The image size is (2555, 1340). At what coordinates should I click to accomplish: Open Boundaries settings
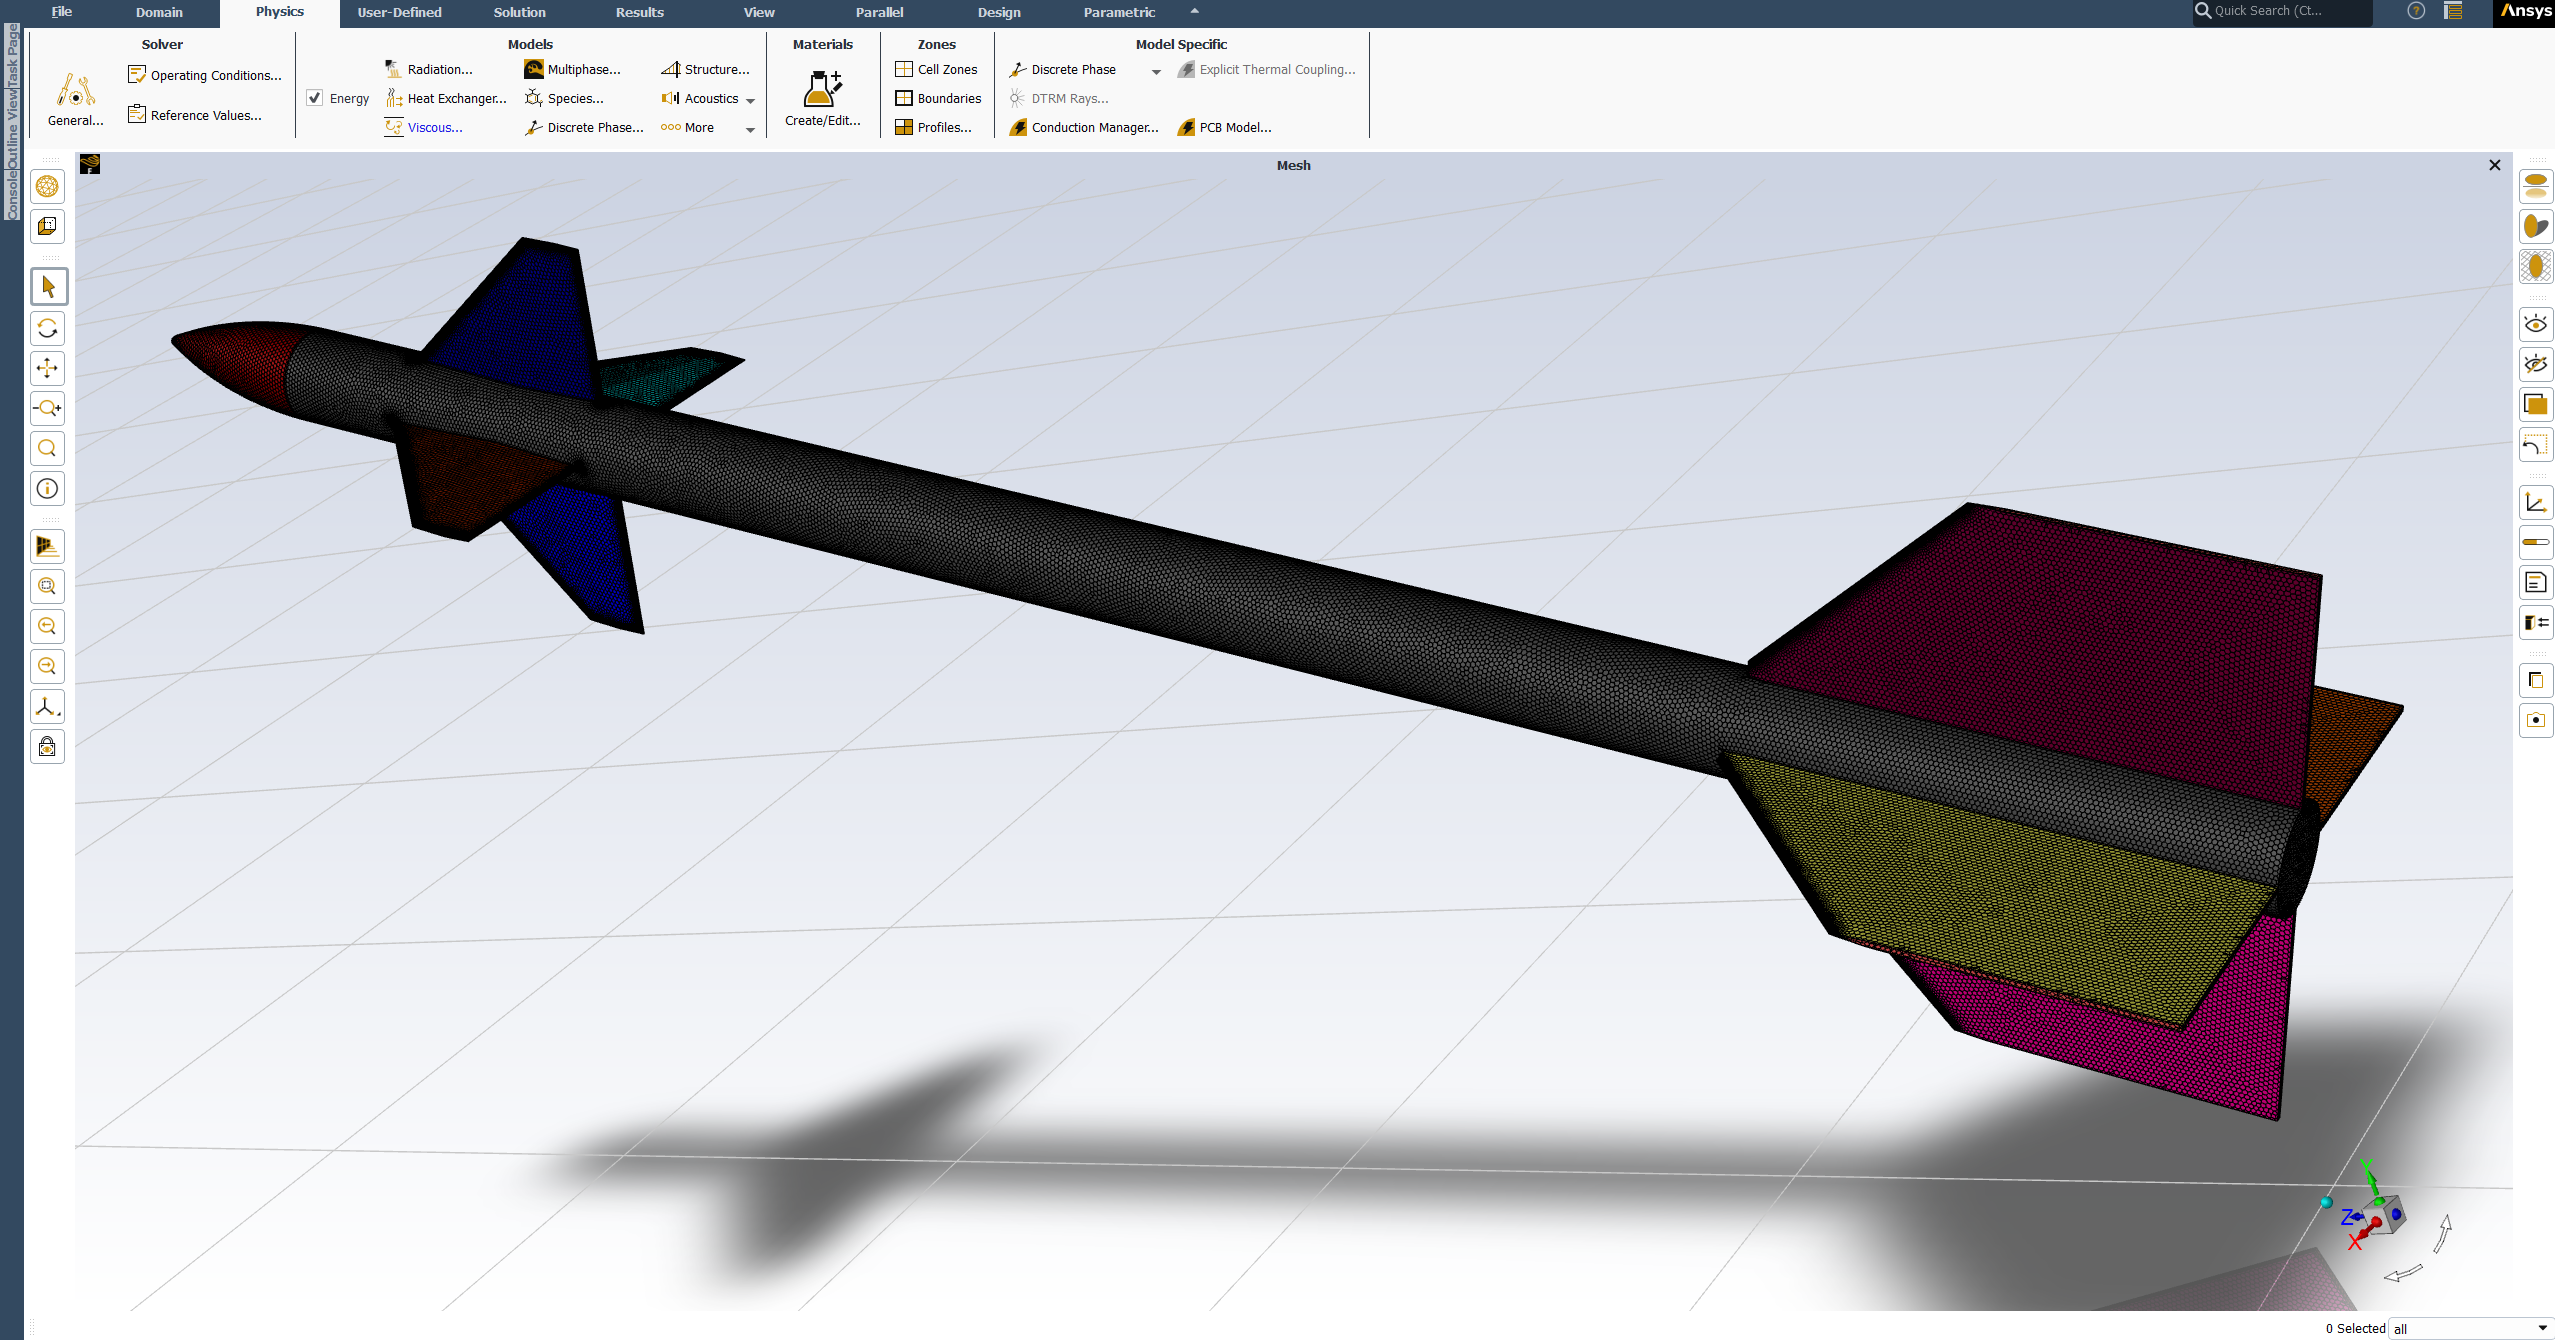938,98
